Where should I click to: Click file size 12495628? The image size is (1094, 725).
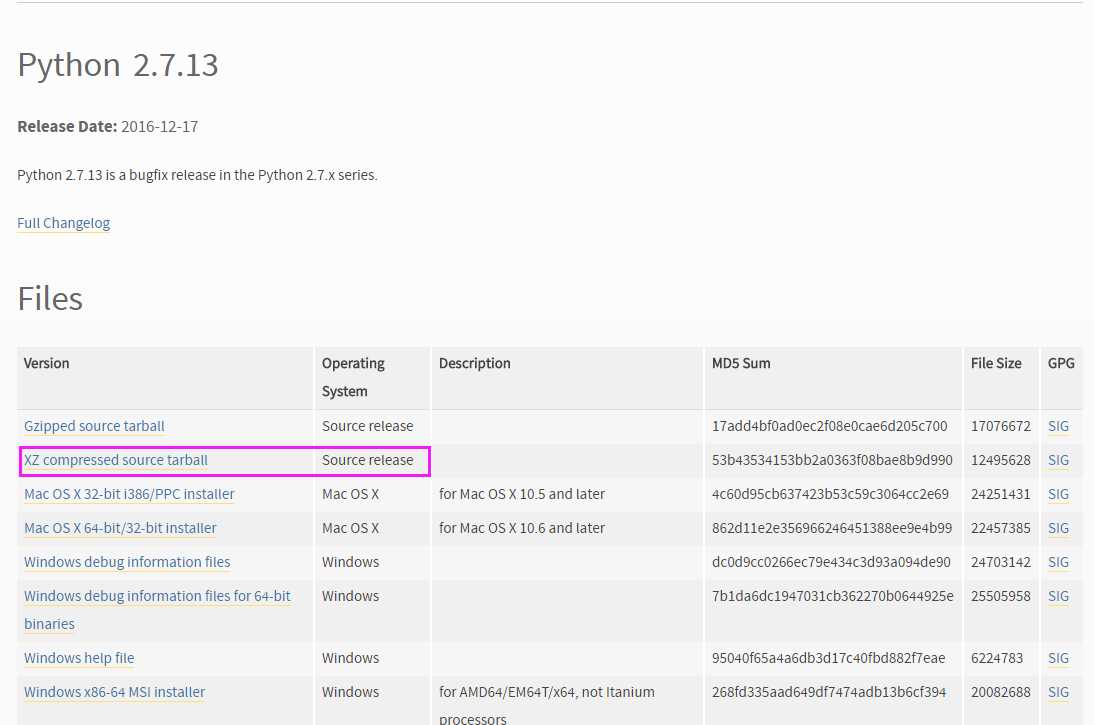click(x=1001, y=461)
